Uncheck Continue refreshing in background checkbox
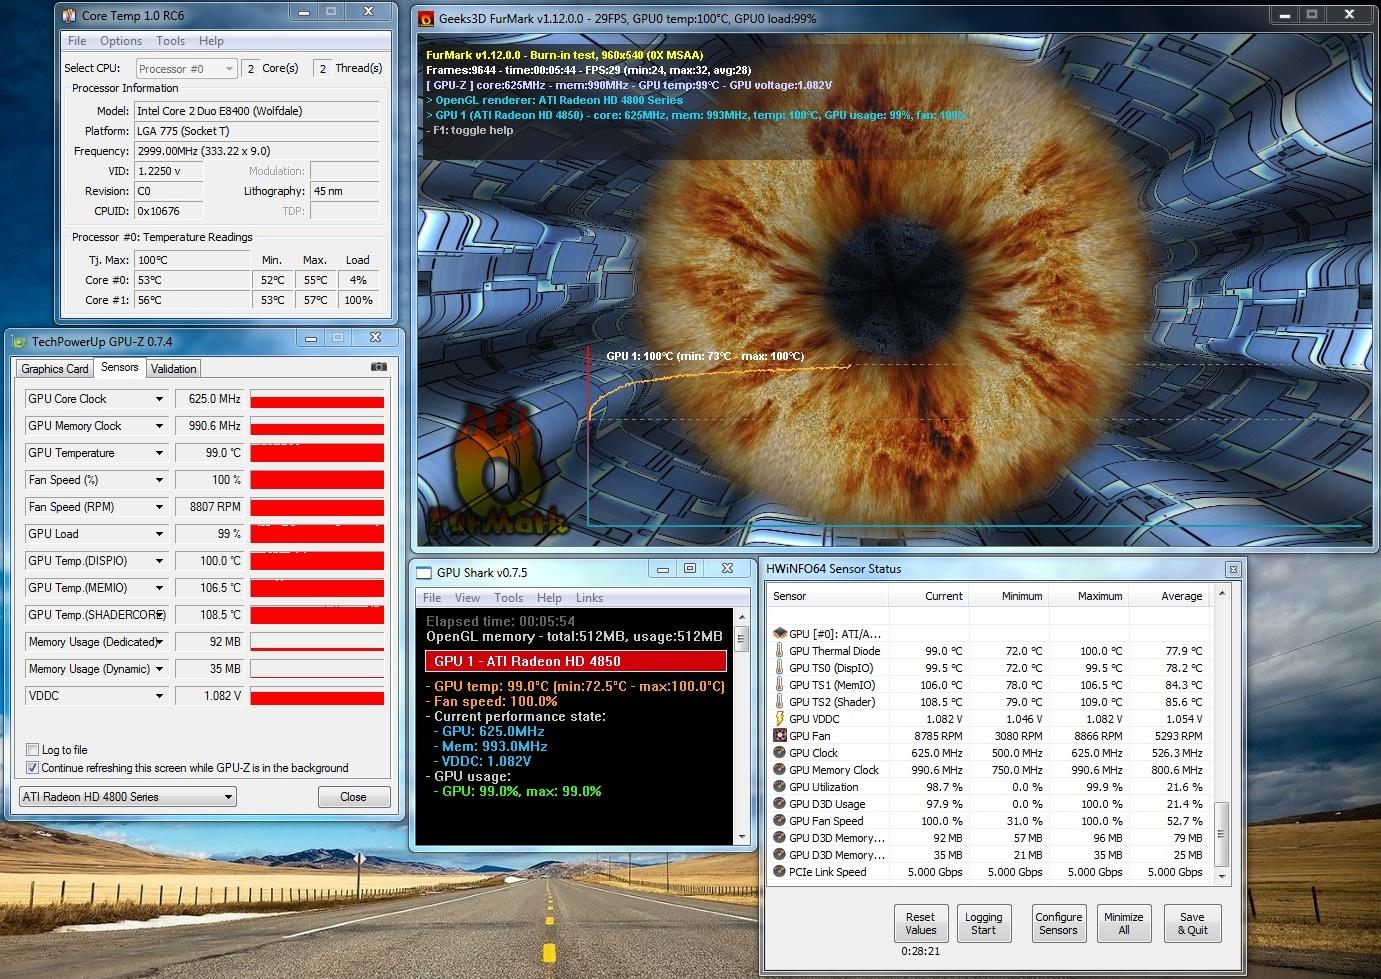Screen dimensions: 1381x979 [x=32, y=767]
